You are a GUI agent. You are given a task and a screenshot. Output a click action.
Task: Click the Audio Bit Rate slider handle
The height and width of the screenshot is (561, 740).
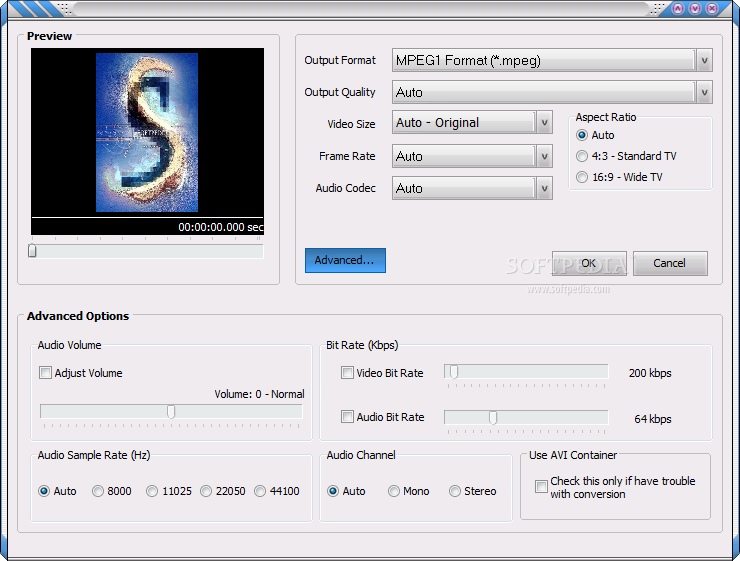493,418
